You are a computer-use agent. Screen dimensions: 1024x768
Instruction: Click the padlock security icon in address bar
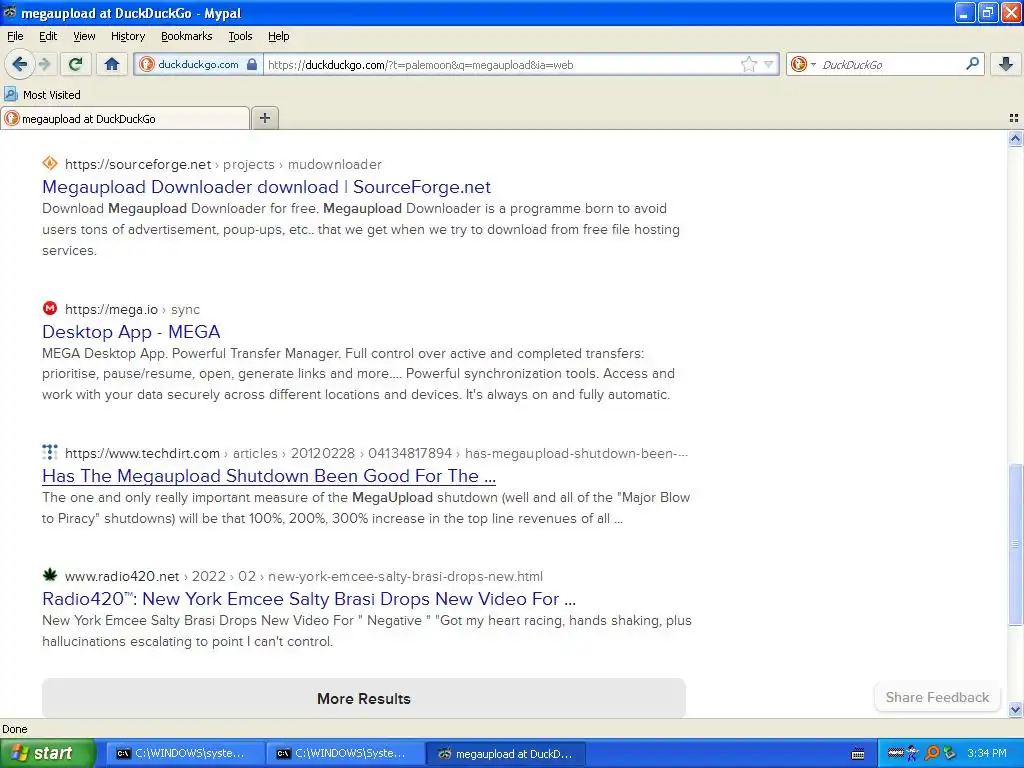(252, 64)
